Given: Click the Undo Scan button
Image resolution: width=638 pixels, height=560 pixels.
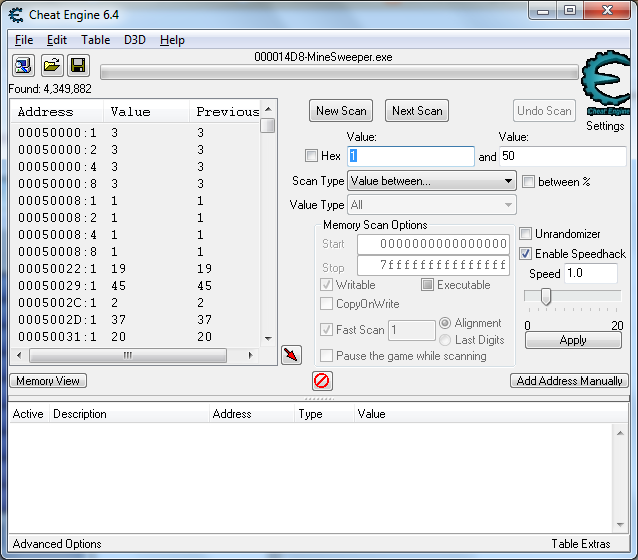Looking at the screenshot, I should (x=544, y=111).
